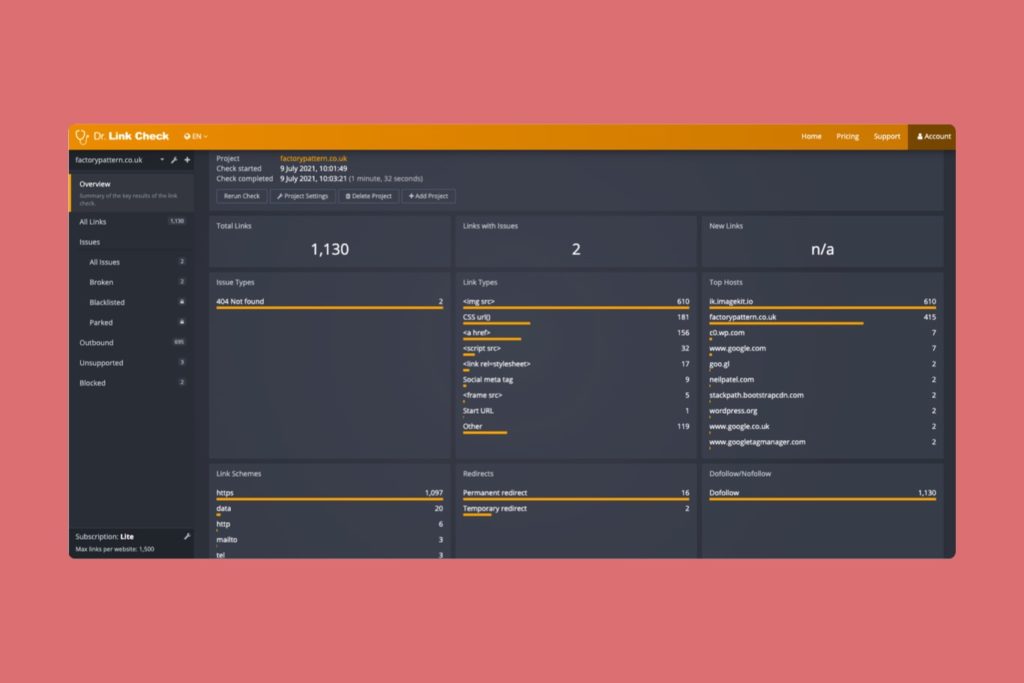This screenshot has height=683, width=1024.
Task: Open the Pricing page from the top menu
Action: [x=847, y=136]
